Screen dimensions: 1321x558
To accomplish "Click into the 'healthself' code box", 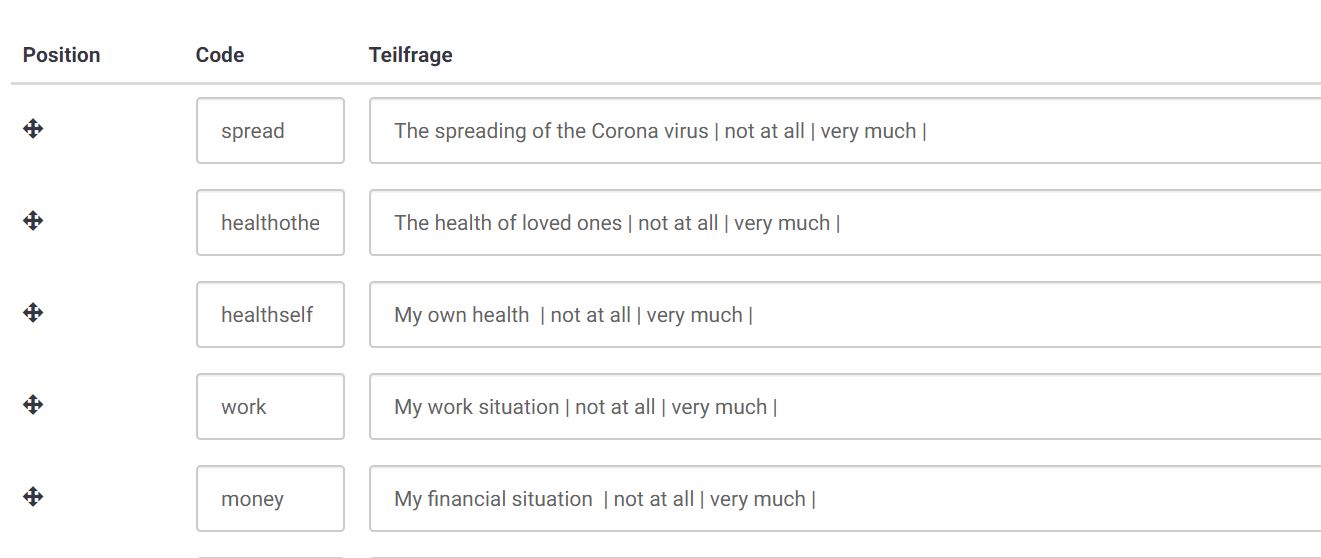I will [x=270, y=314].
